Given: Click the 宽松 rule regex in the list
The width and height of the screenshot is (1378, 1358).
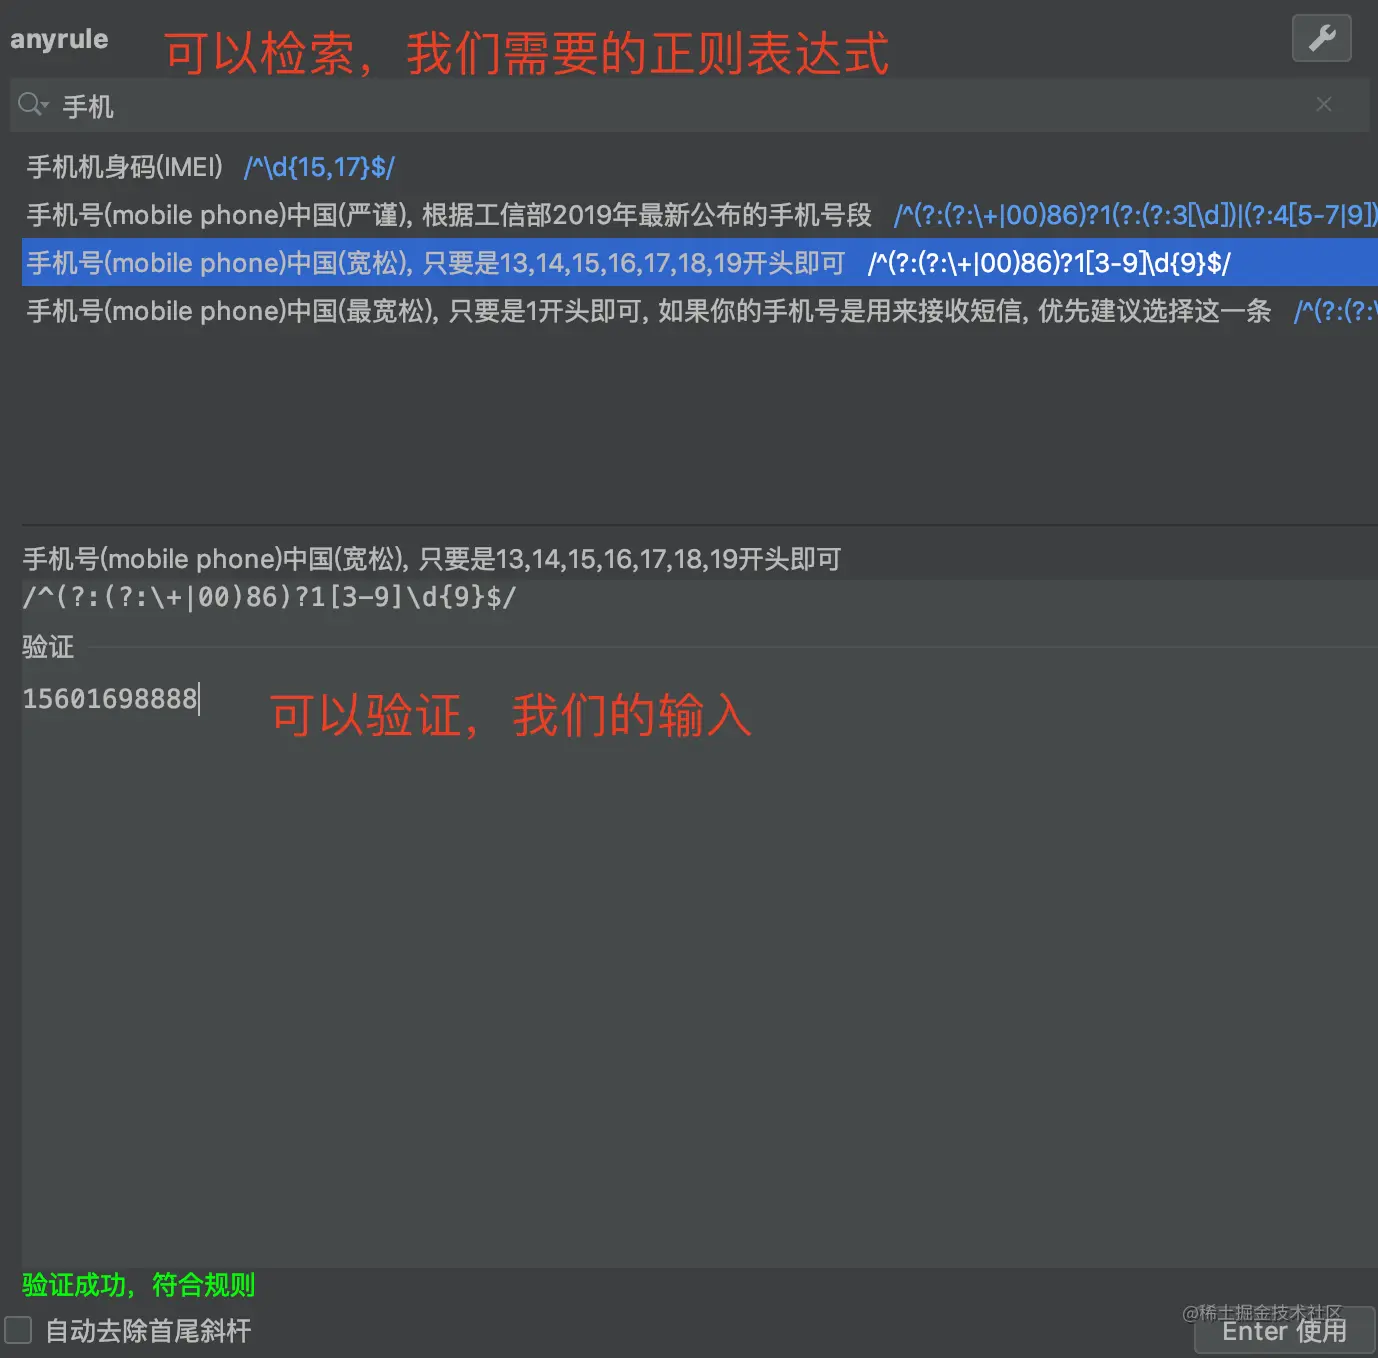Looking at the screenshot, I should click(x=1048, y=262).
